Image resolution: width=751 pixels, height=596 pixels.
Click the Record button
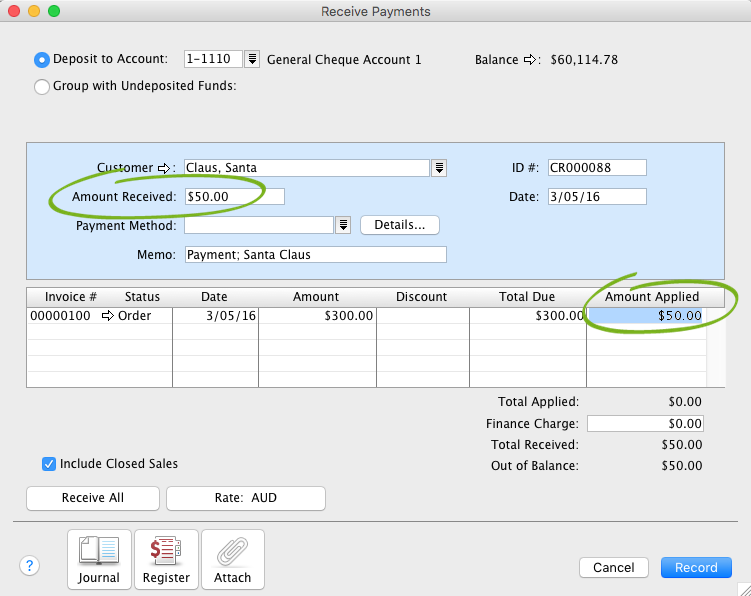pos(696,567)
